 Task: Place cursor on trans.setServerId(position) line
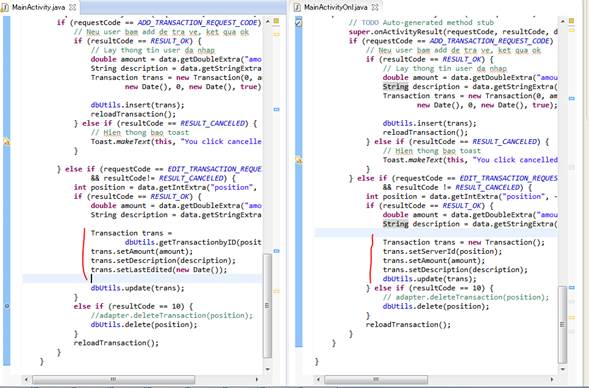(x=442, y=251)
